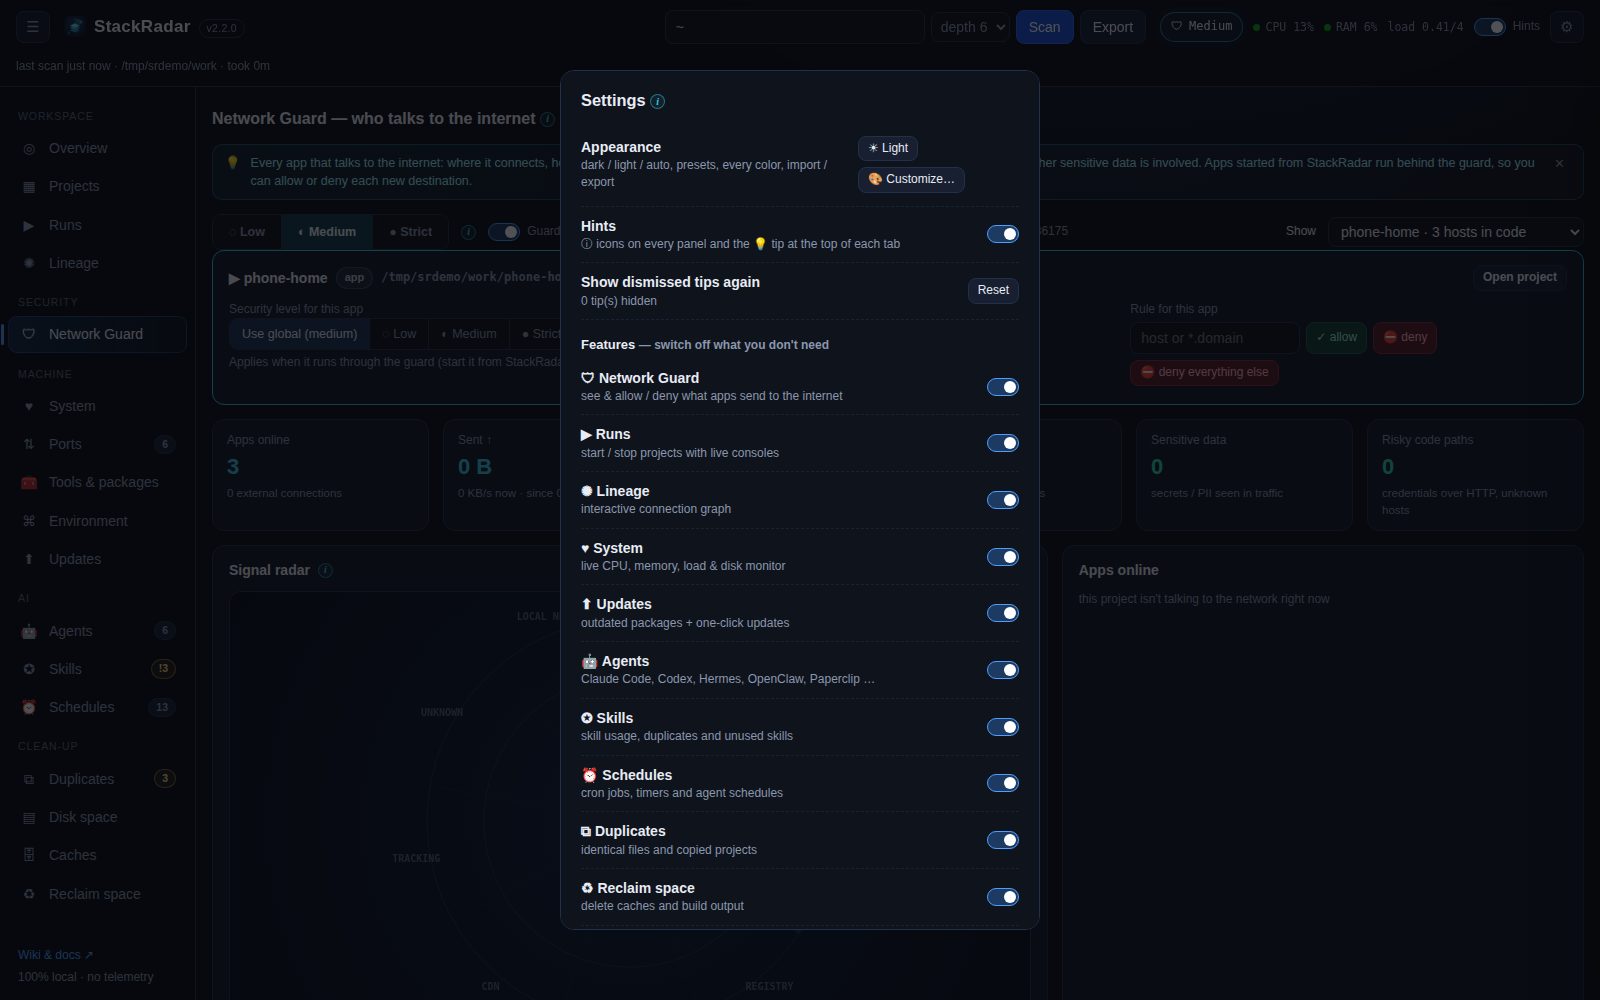Click the host or *.domain rule field
This screenshot has width=1600, height=1000.
[x=1215, y=338]
